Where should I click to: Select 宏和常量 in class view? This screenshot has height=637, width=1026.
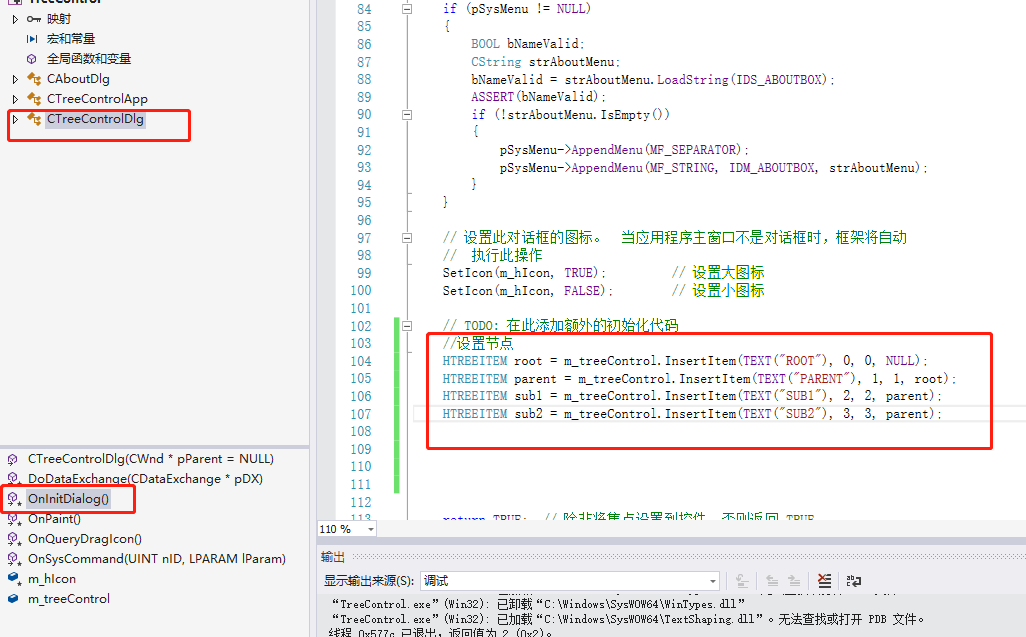[71, 39]
